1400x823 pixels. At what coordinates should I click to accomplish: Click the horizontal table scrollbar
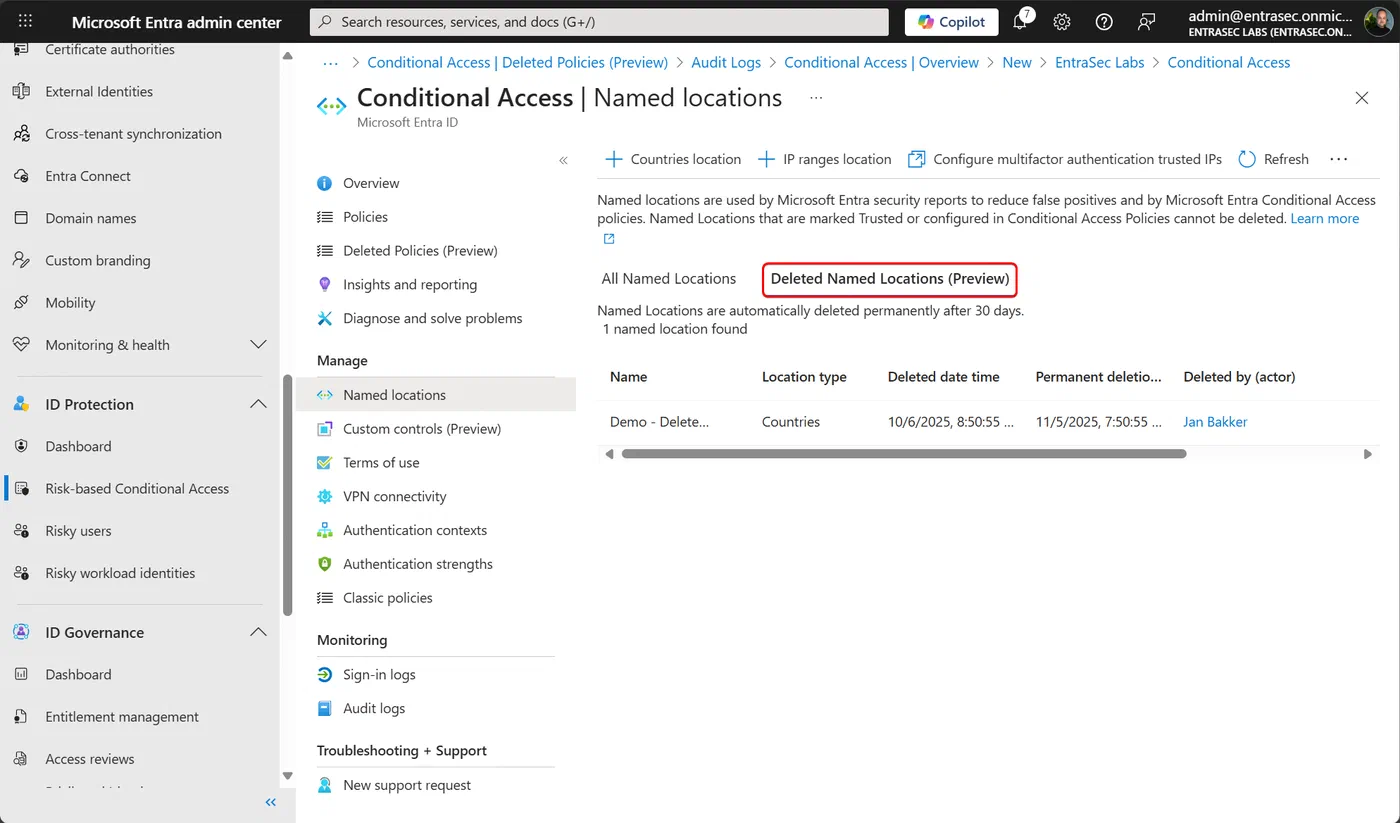[x=903, y=454]
